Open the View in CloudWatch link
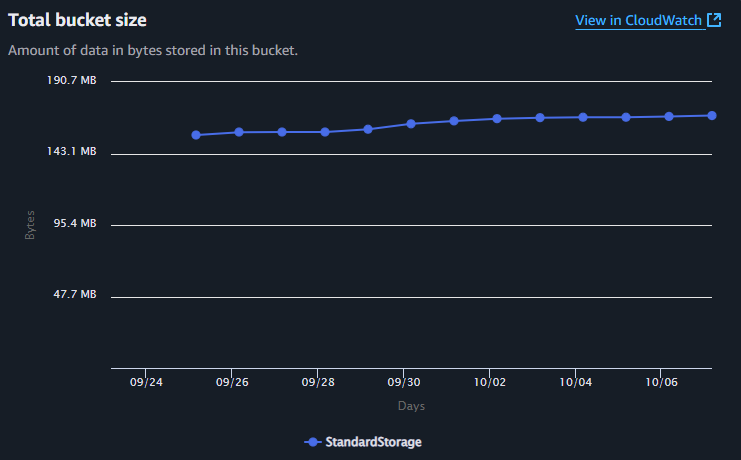 (x=639, y=20)
